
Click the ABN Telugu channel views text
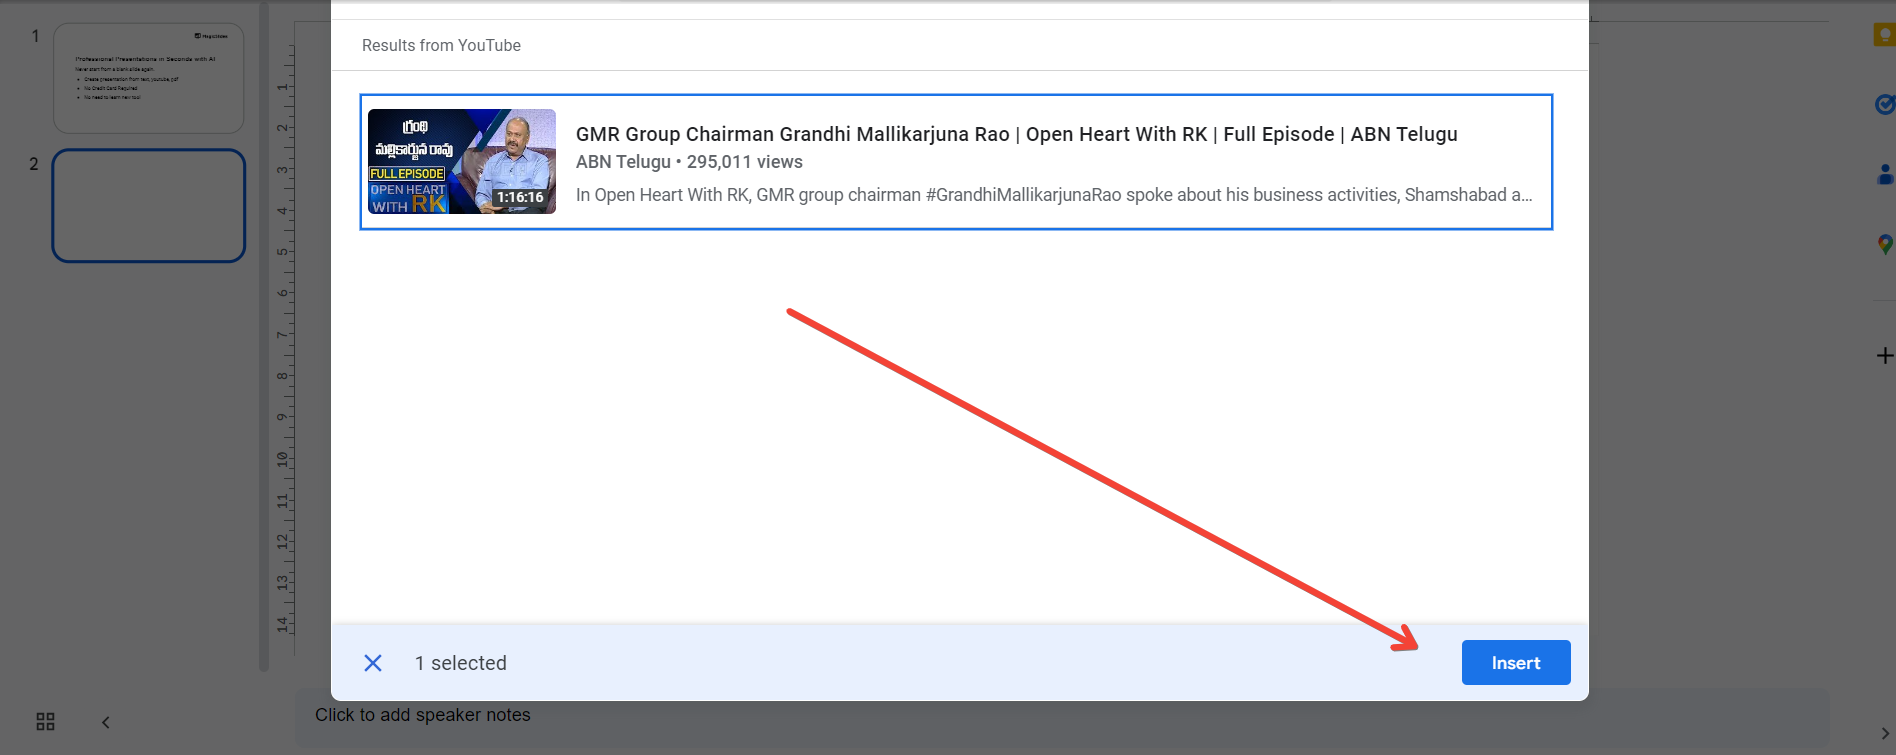(689, 162)
